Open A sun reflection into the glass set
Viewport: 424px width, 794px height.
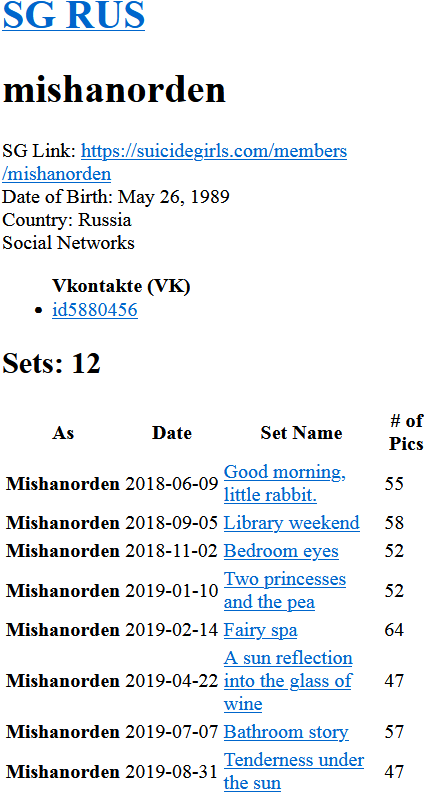288,681
